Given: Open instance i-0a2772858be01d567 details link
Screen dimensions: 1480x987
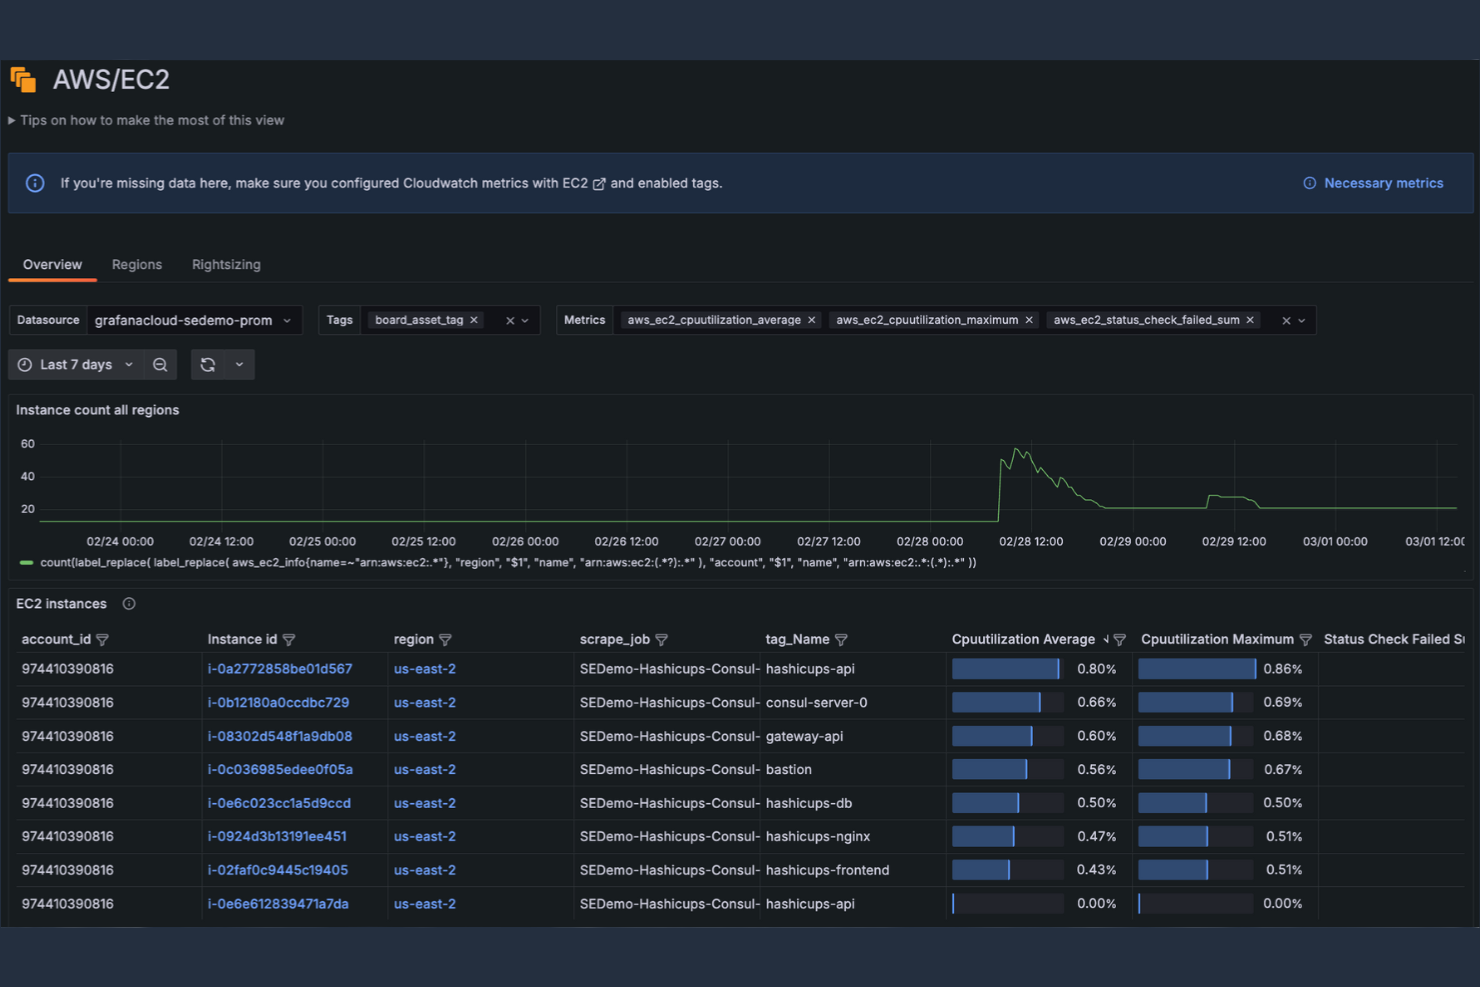Looking at the screenshot, I should pyautogui.click(x=280, y=668).
